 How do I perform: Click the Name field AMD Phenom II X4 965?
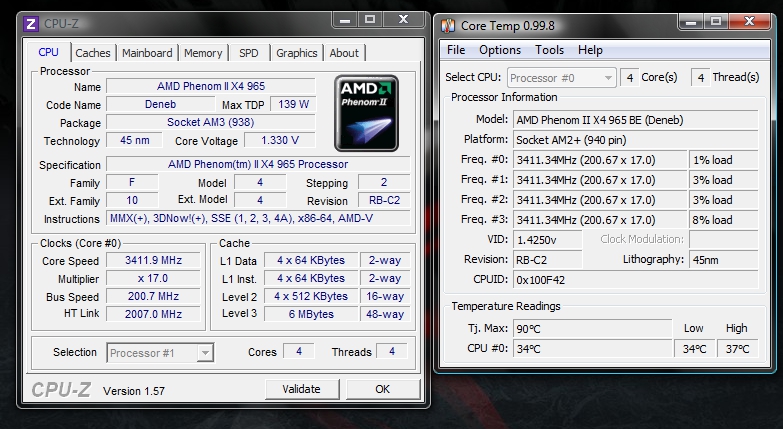(211, 86)
